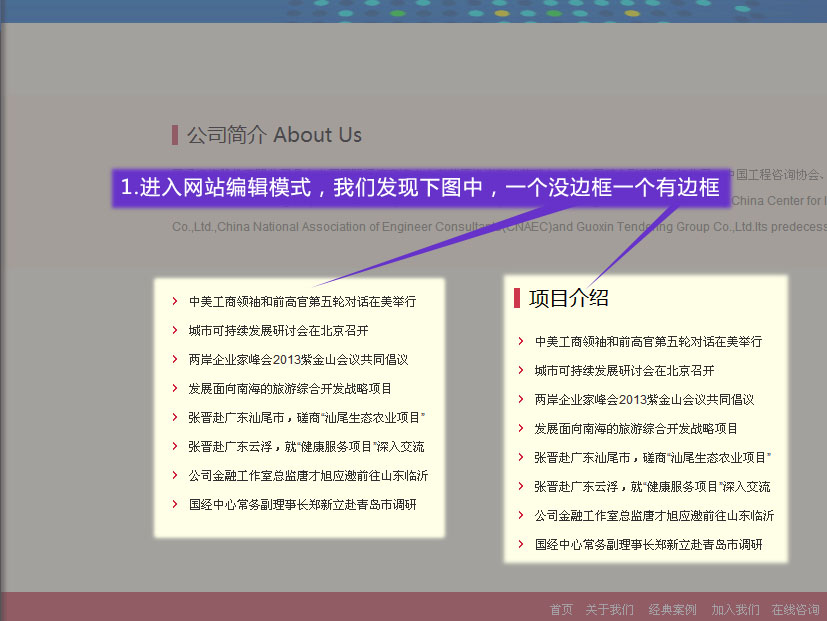The height and width of the screenshot is (621, 827).
Task: Click the 公司简介 About Us heading
Action: pyautogui.click(x=274, y=135)
